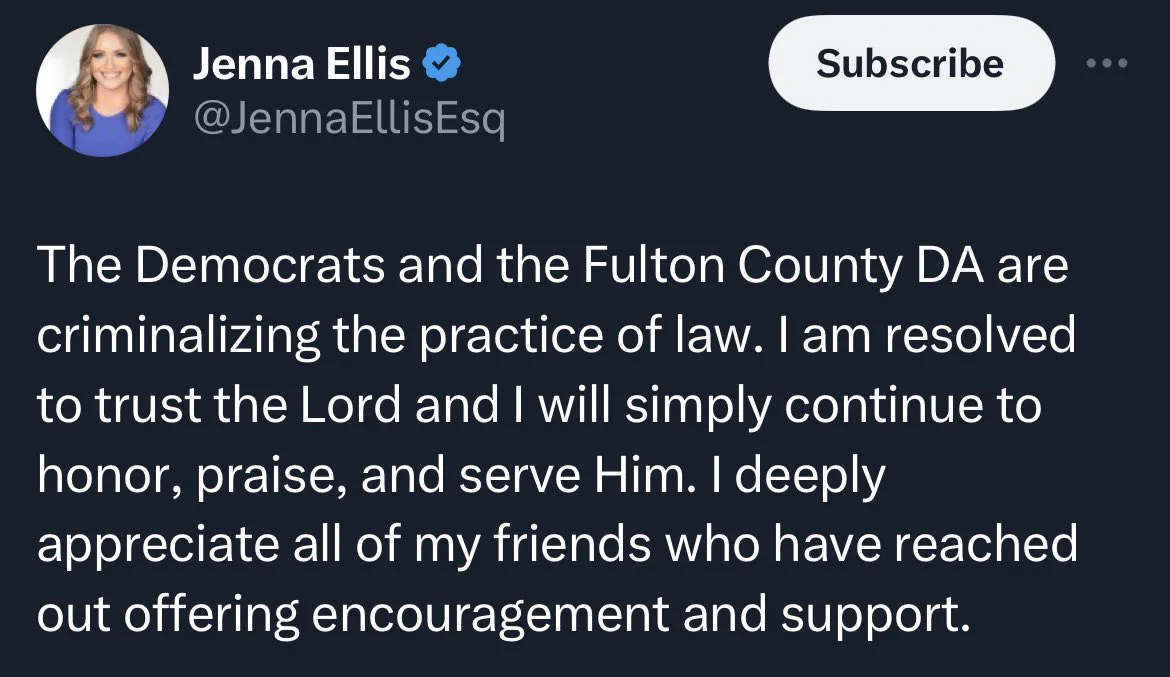
Task: Open the three-dot more options menu
Action: [1107, 64]
